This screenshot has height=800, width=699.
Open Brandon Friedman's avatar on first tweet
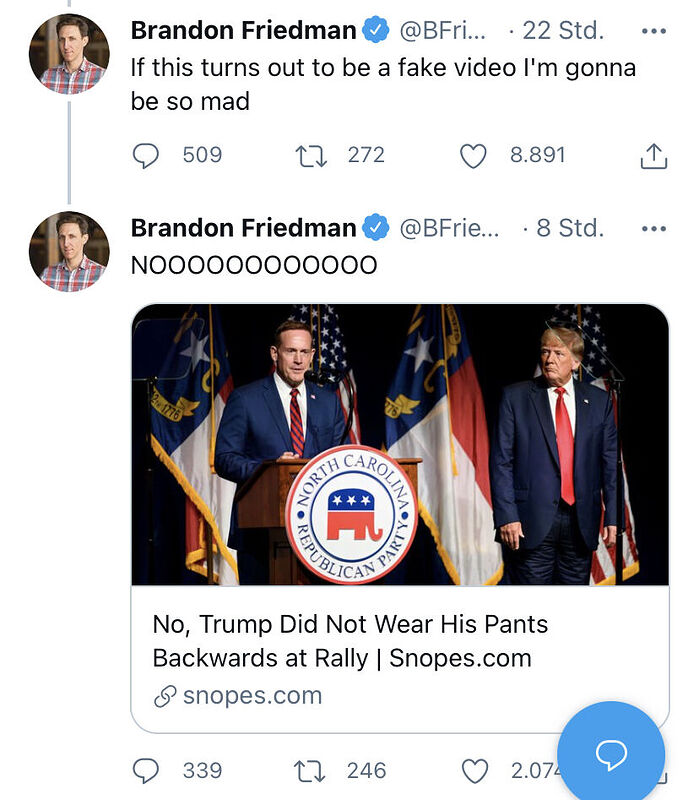tap(69, 55)
